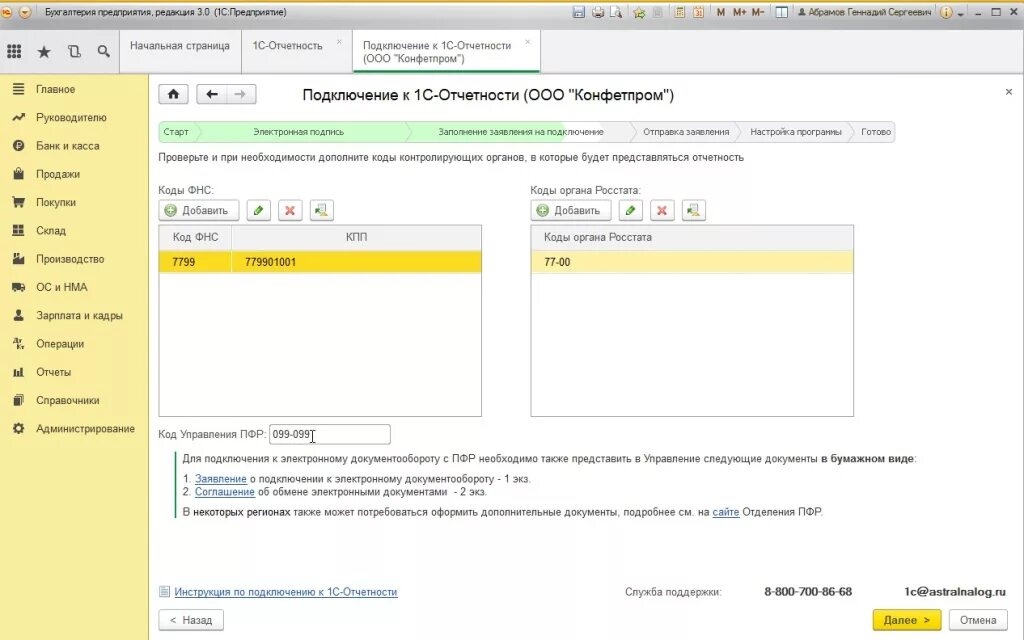Image resolution: width=1024 pixels, height=640 pixels.
Task: Click the edit pencil icon under Коды органа Росстата
Action: [630, 210]
